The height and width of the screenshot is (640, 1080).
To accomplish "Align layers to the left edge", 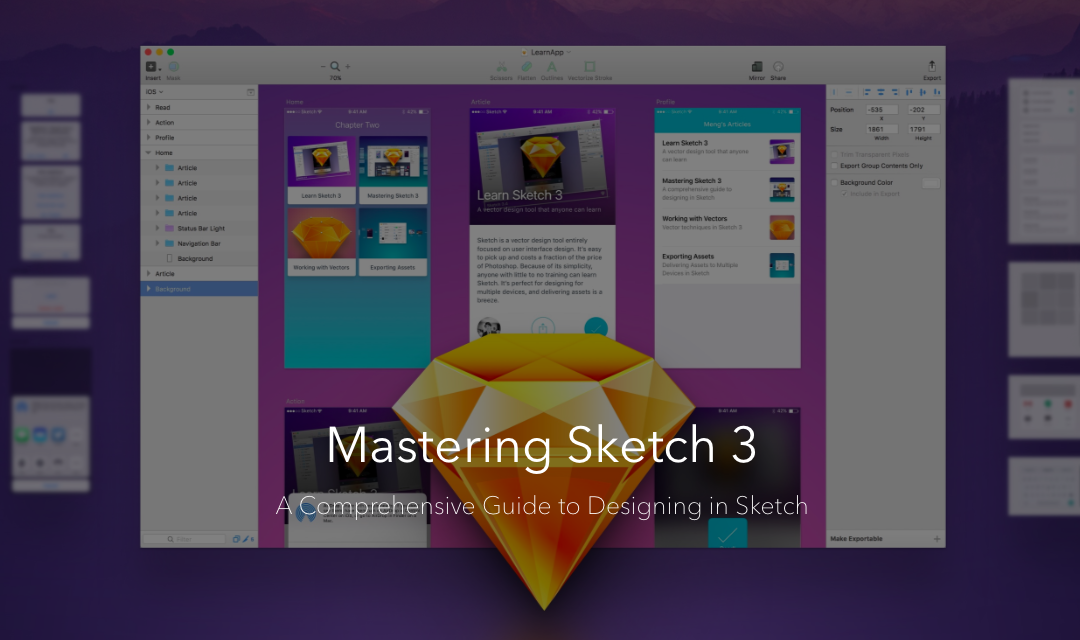I will coord(867,92).
